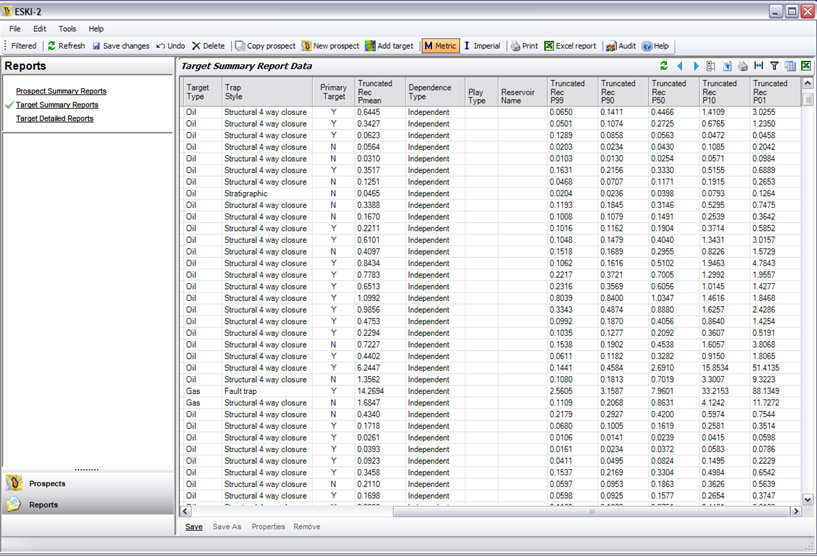Screen dimensions: 817x557
Task: Toggle the Filtered option in toolbar
Action: tap(23, 46)
